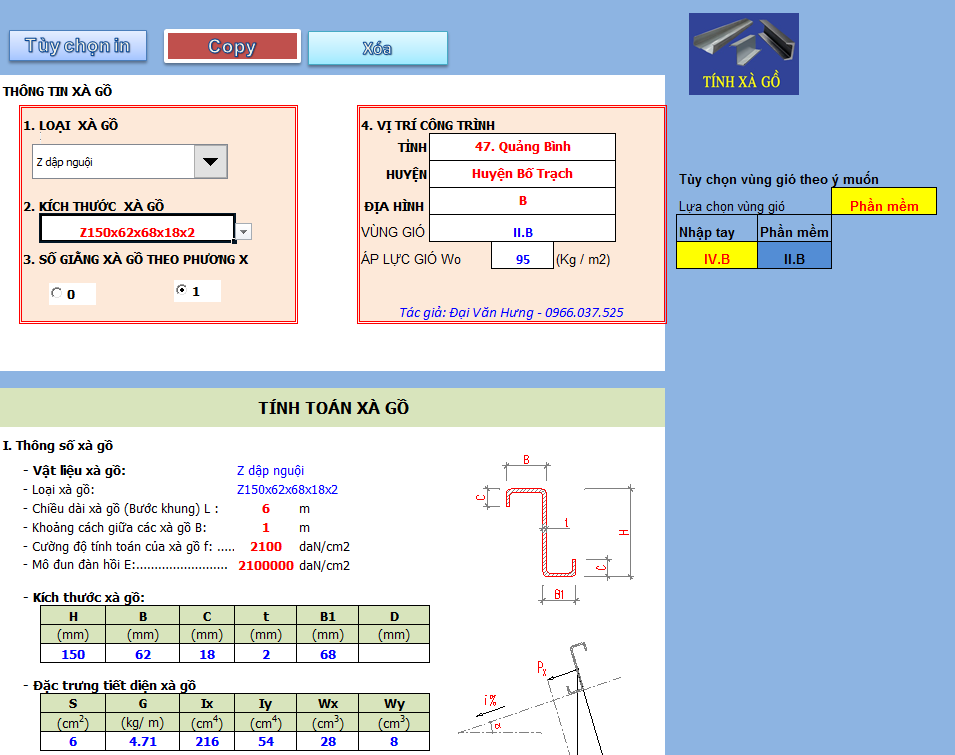Click the B value 62 cell
The image size is (955, 755).
point(143,654)
